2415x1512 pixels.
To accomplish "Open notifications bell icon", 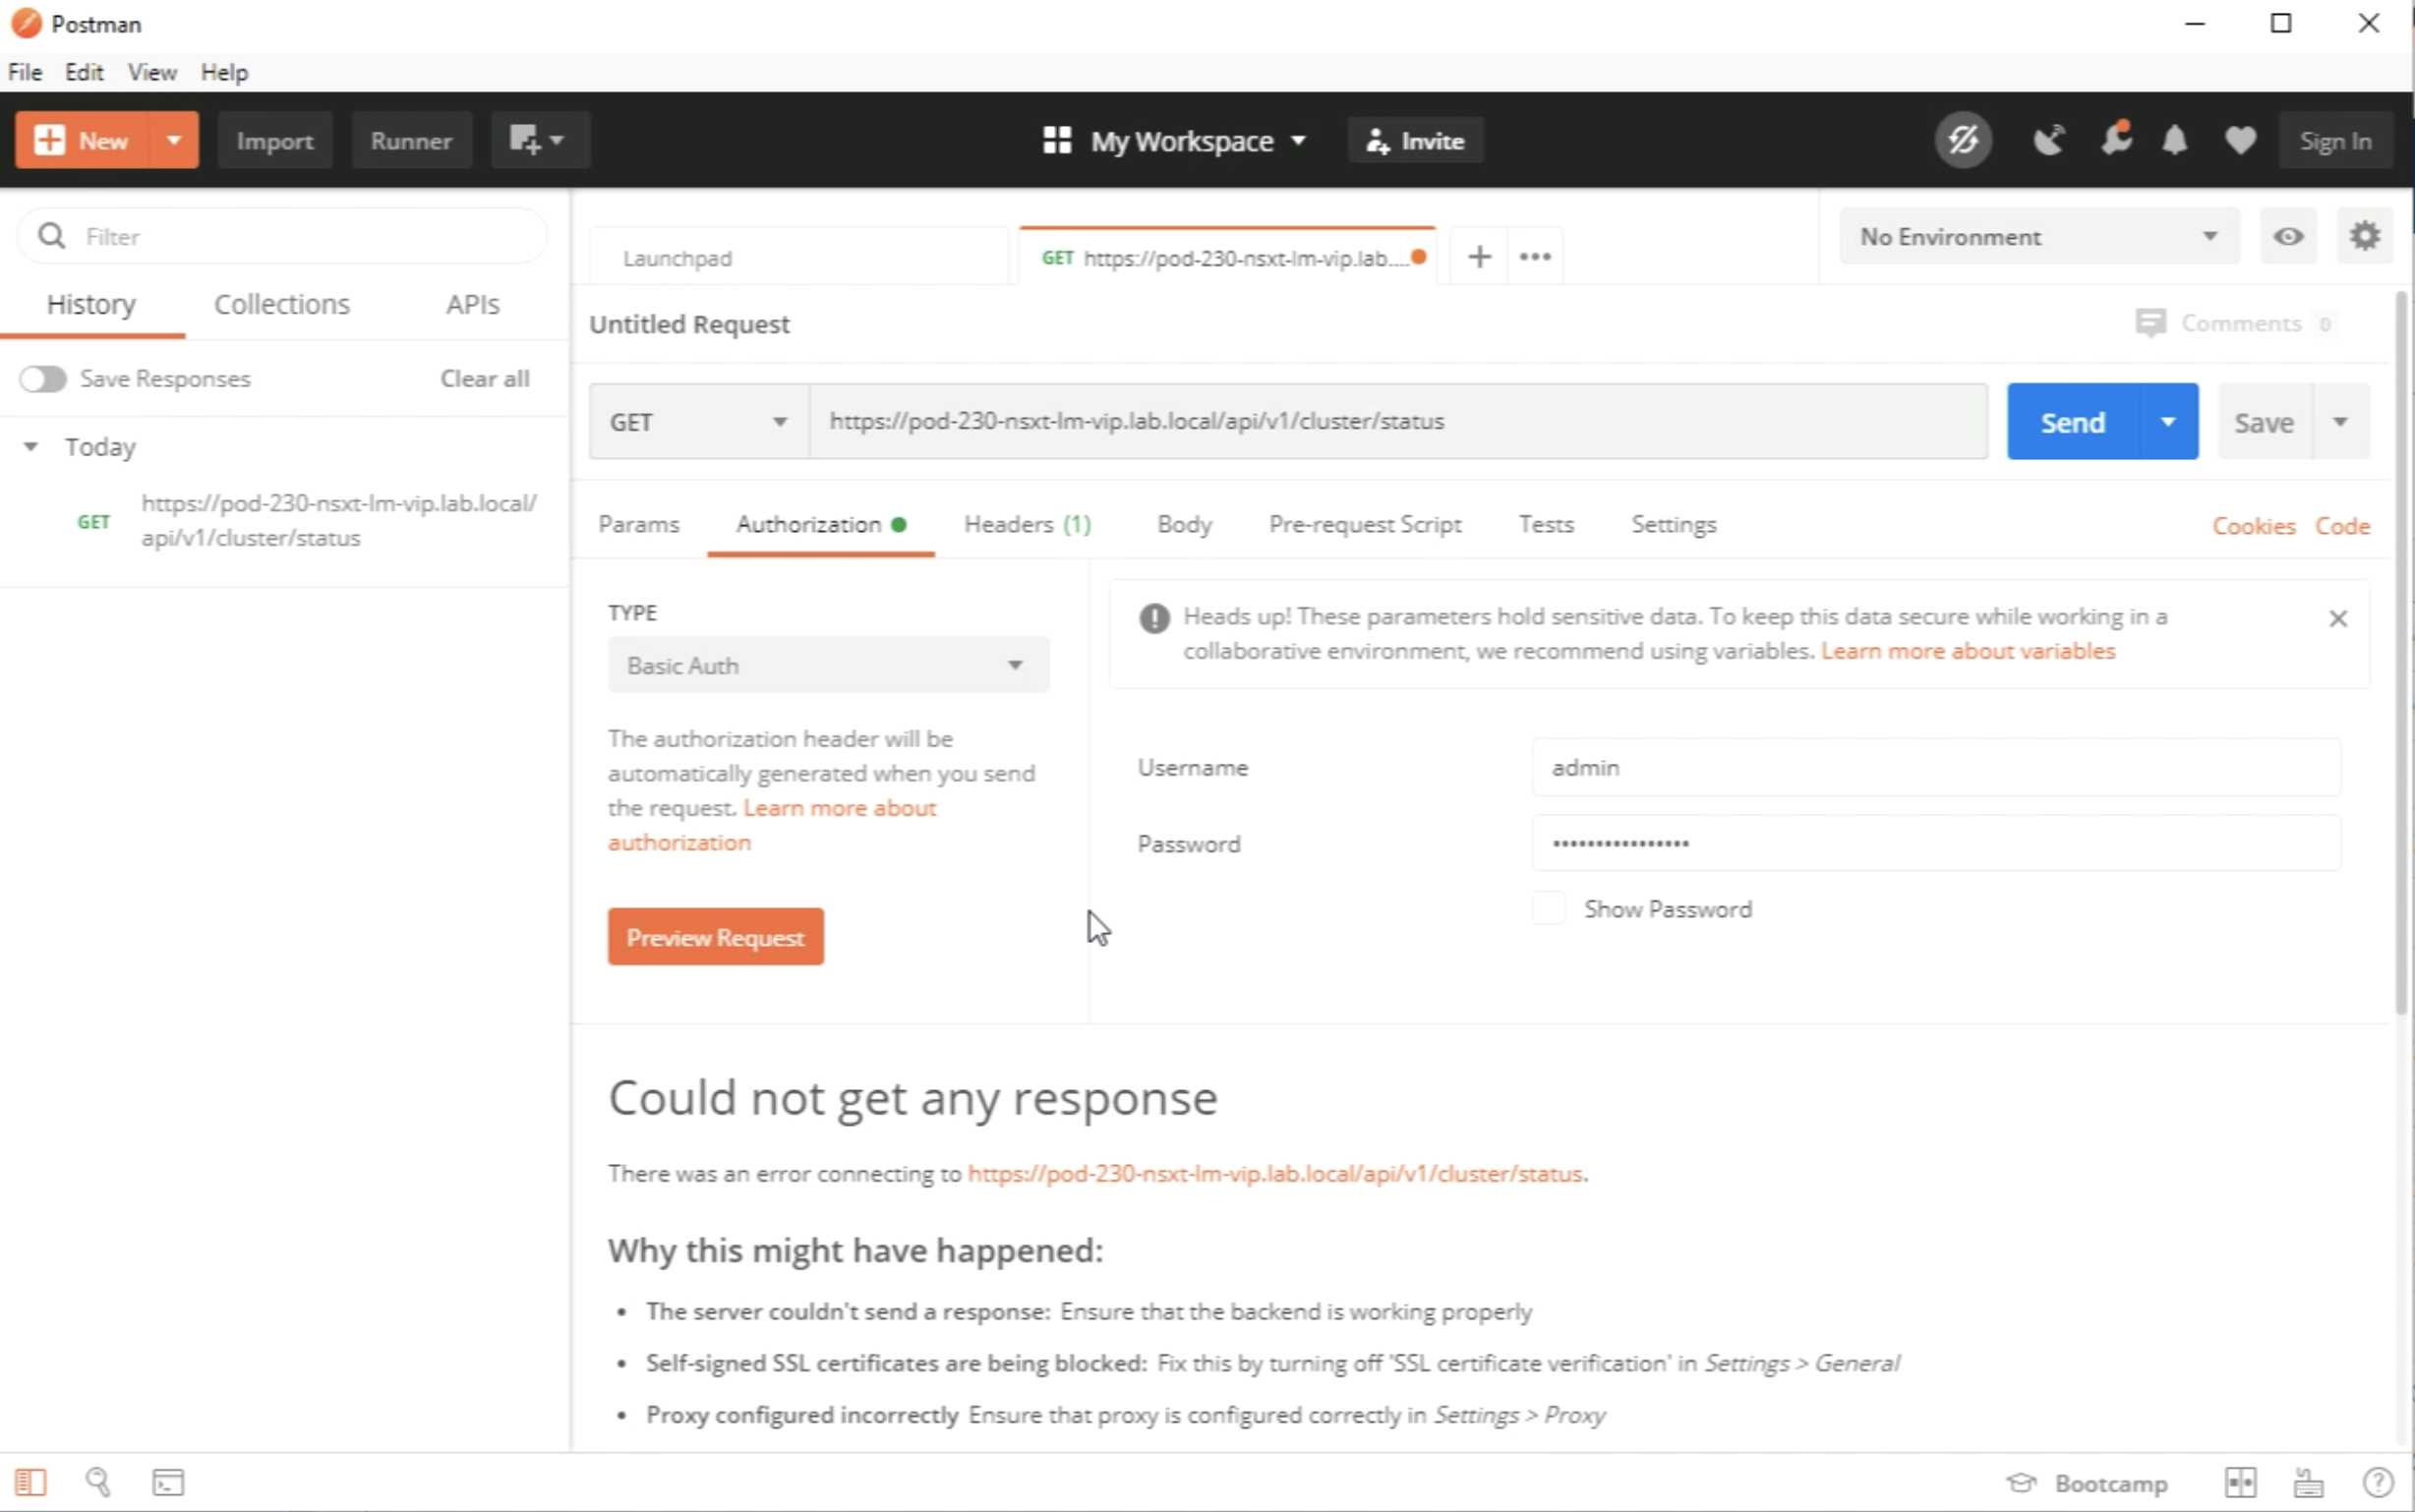I will pos(2174,140).
